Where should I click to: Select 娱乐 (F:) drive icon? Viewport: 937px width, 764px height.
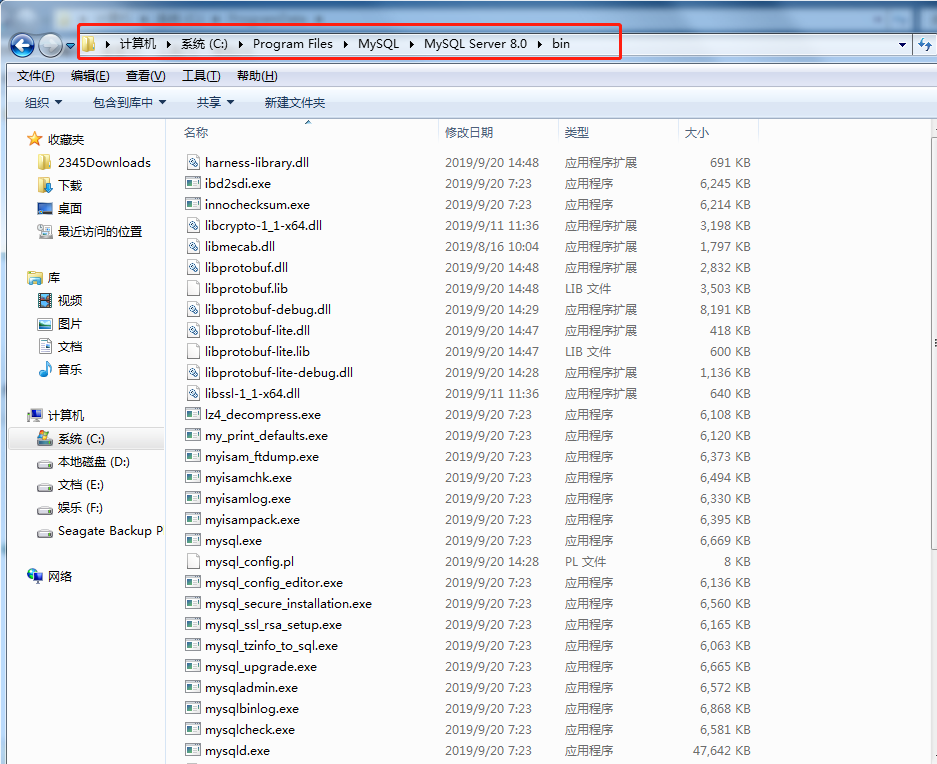pyautogui.click(x=45, y=509)
